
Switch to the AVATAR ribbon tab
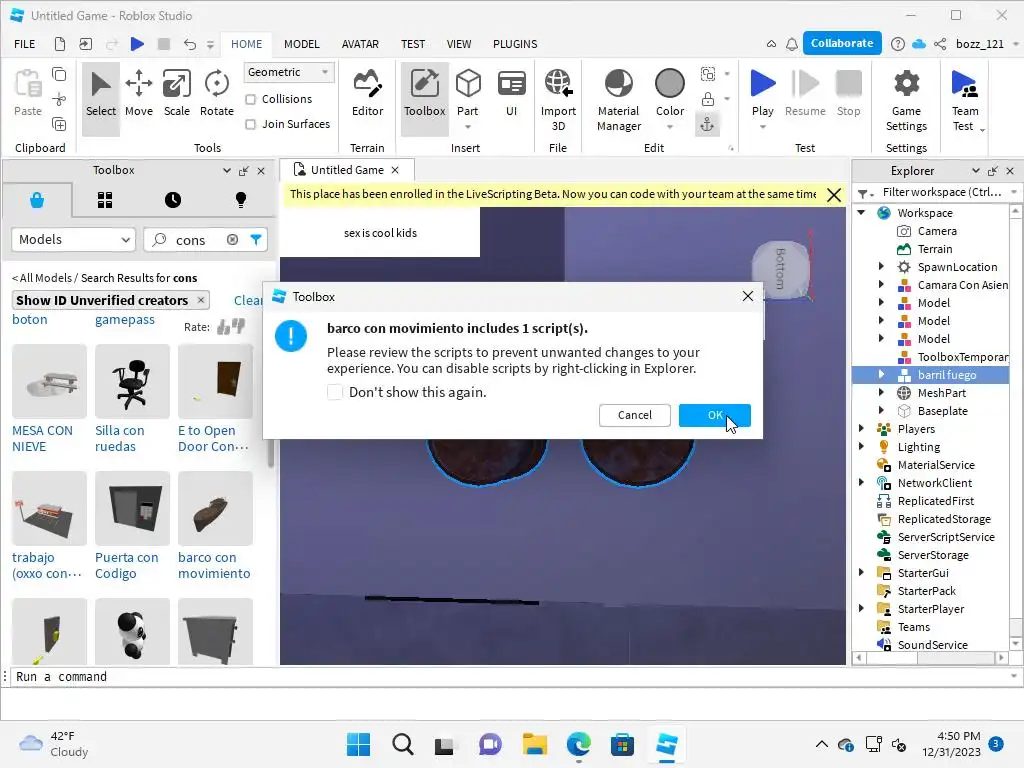click(x=360, y=44)
